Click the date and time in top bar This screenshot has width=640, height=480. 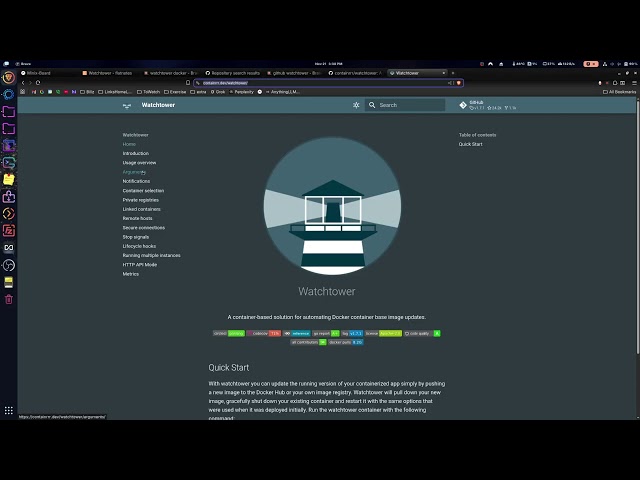point(328,64)
